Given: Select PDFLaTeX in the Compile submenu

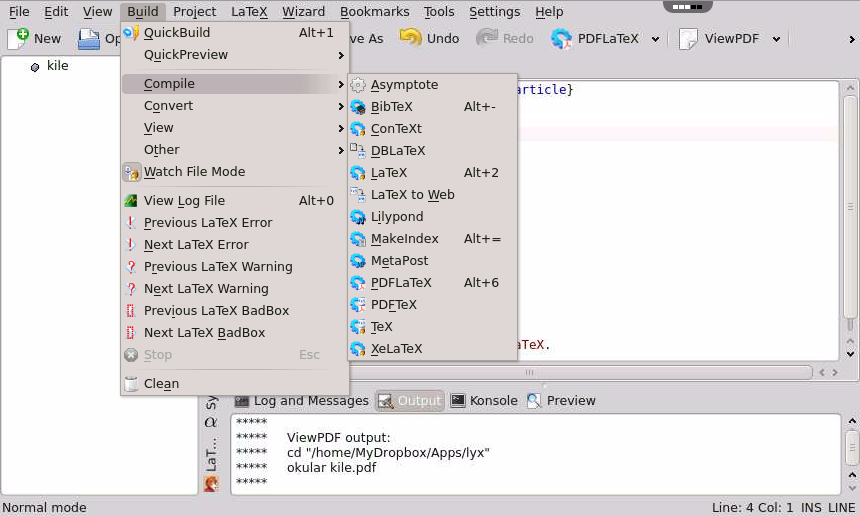Looking at the screenshot, I should 432,282.
